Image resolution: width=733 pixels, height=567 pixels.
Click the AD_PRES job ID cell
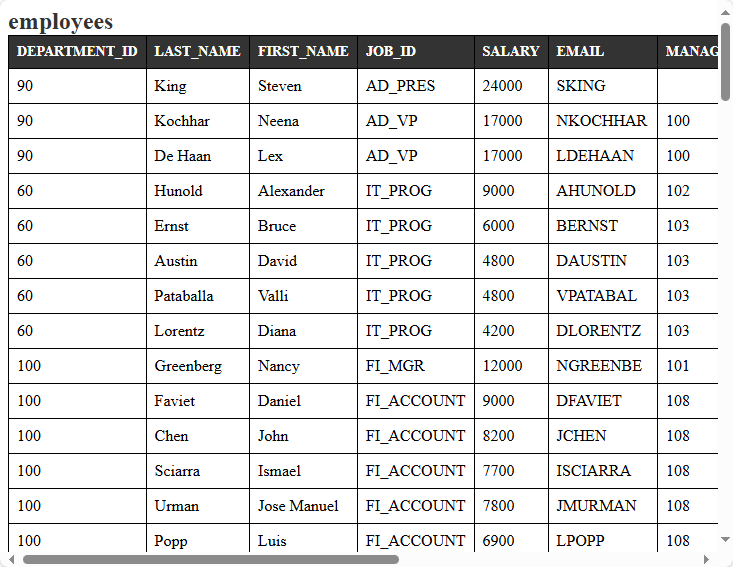click(400, 86)
